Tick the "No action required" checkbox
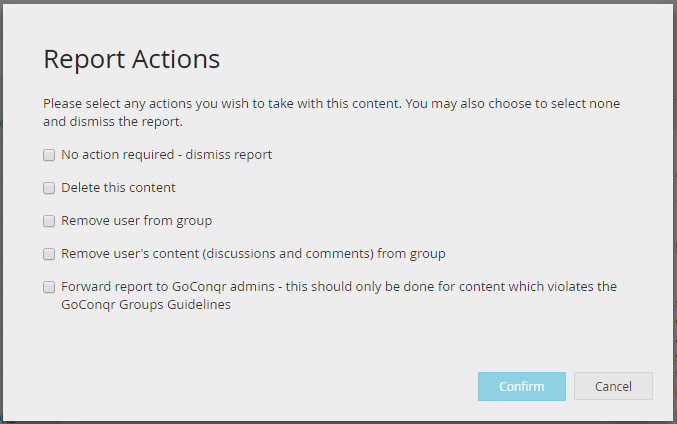677x424 pixels. [x=49, y=155]
